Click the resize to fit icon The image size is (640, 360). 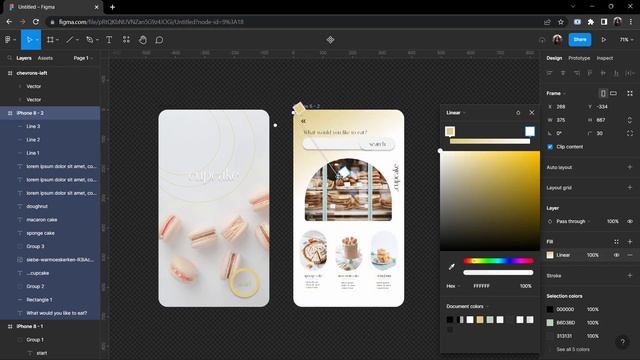click(630, 93)
